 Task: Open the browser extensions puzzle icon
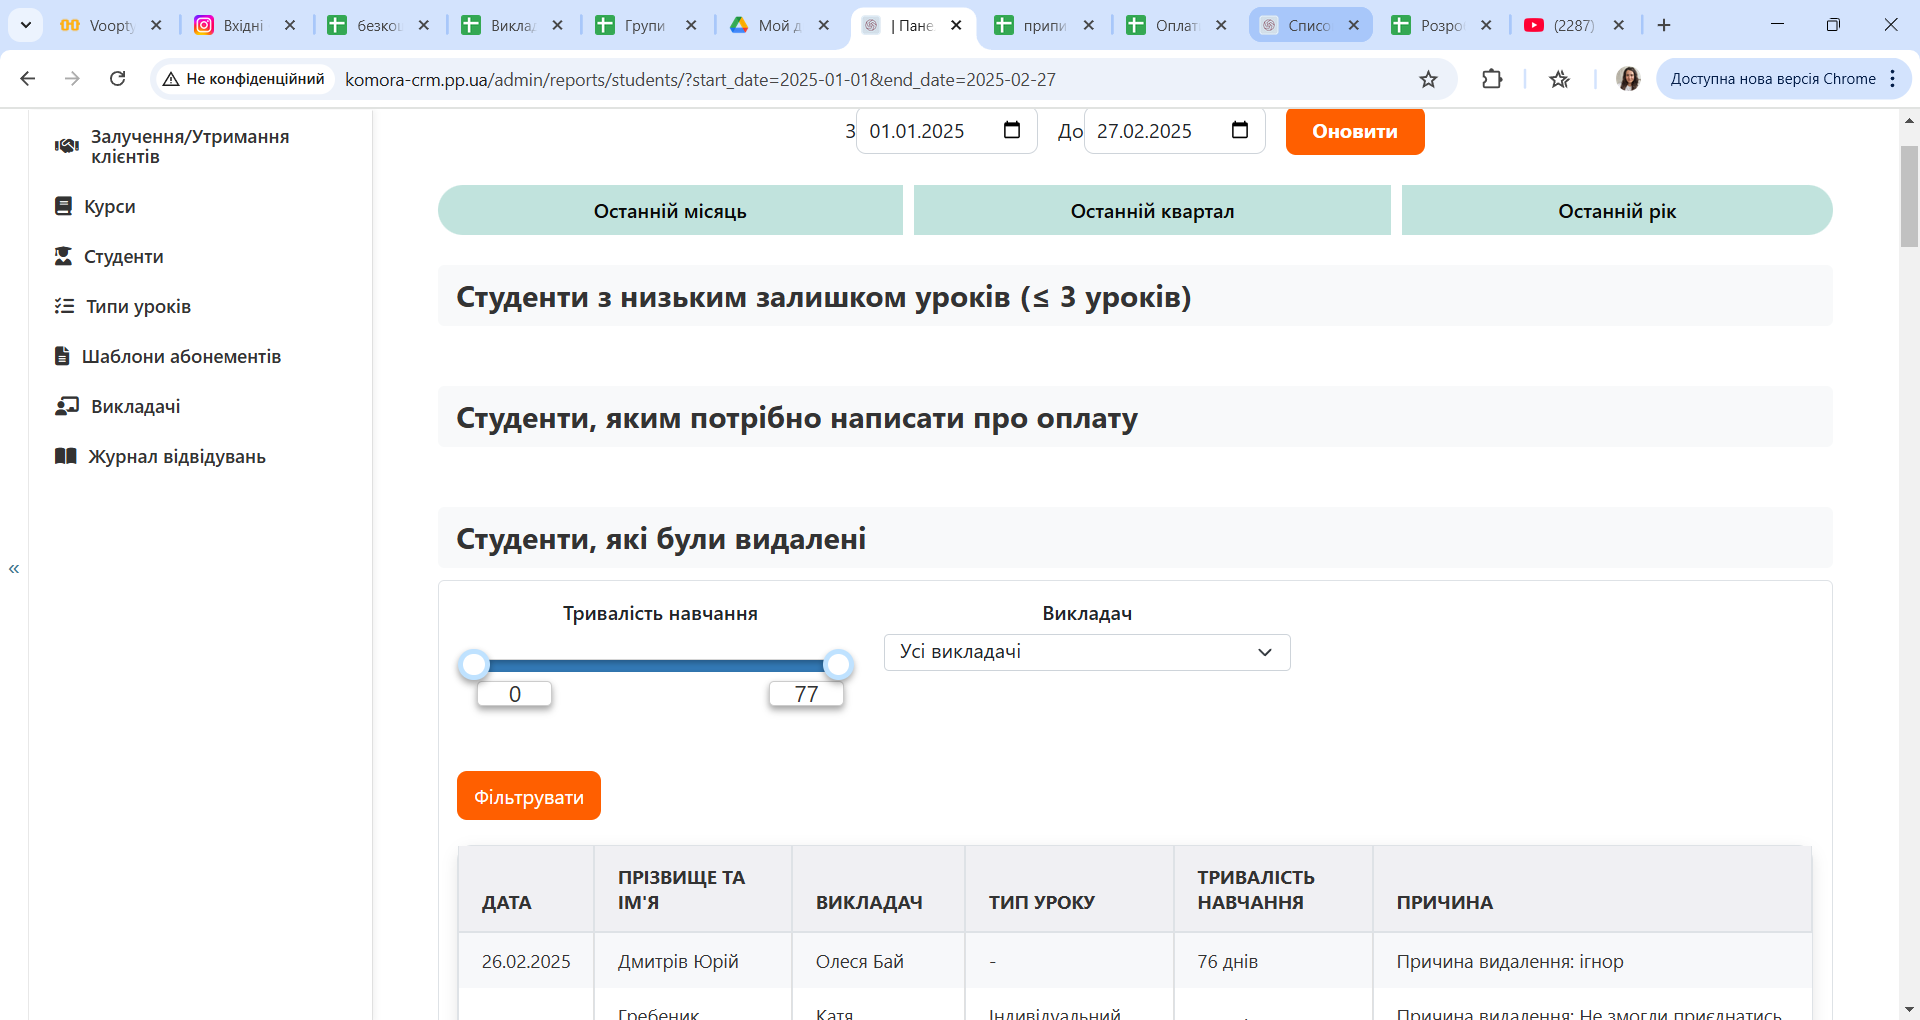pyautogui.click(x=1491, y=79)
